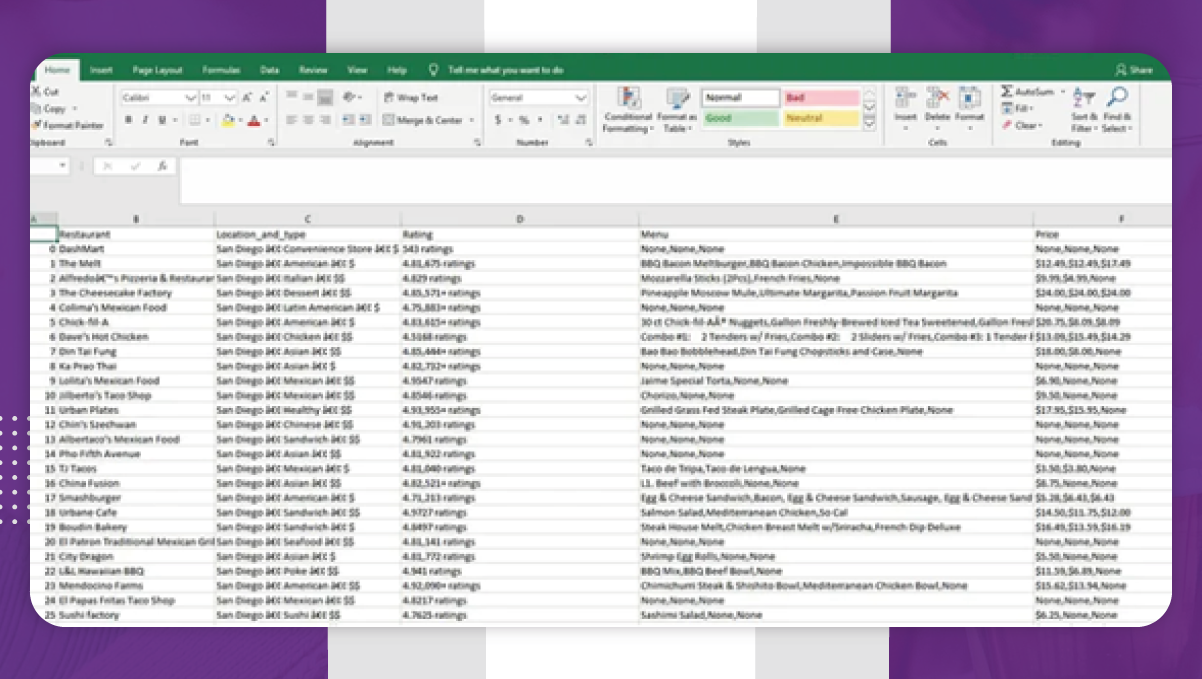Toggle Wrap Text for cells
The image size is (1202, 679).
pos(410,98)
